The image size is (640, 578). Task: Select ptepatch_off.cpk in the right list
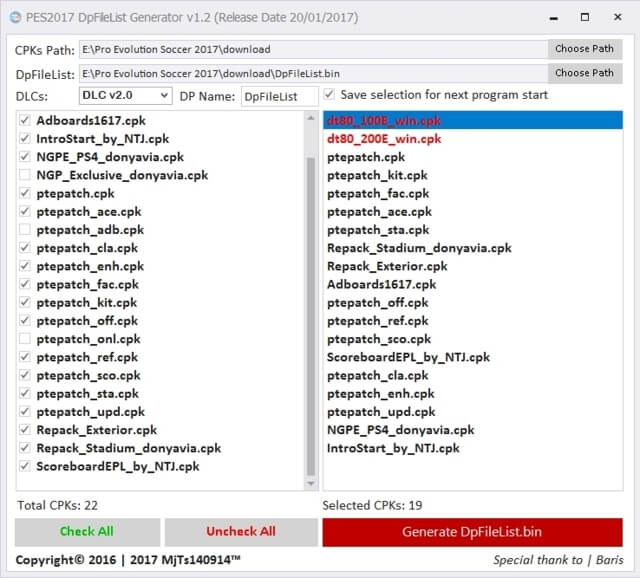(x=473, y=302)
